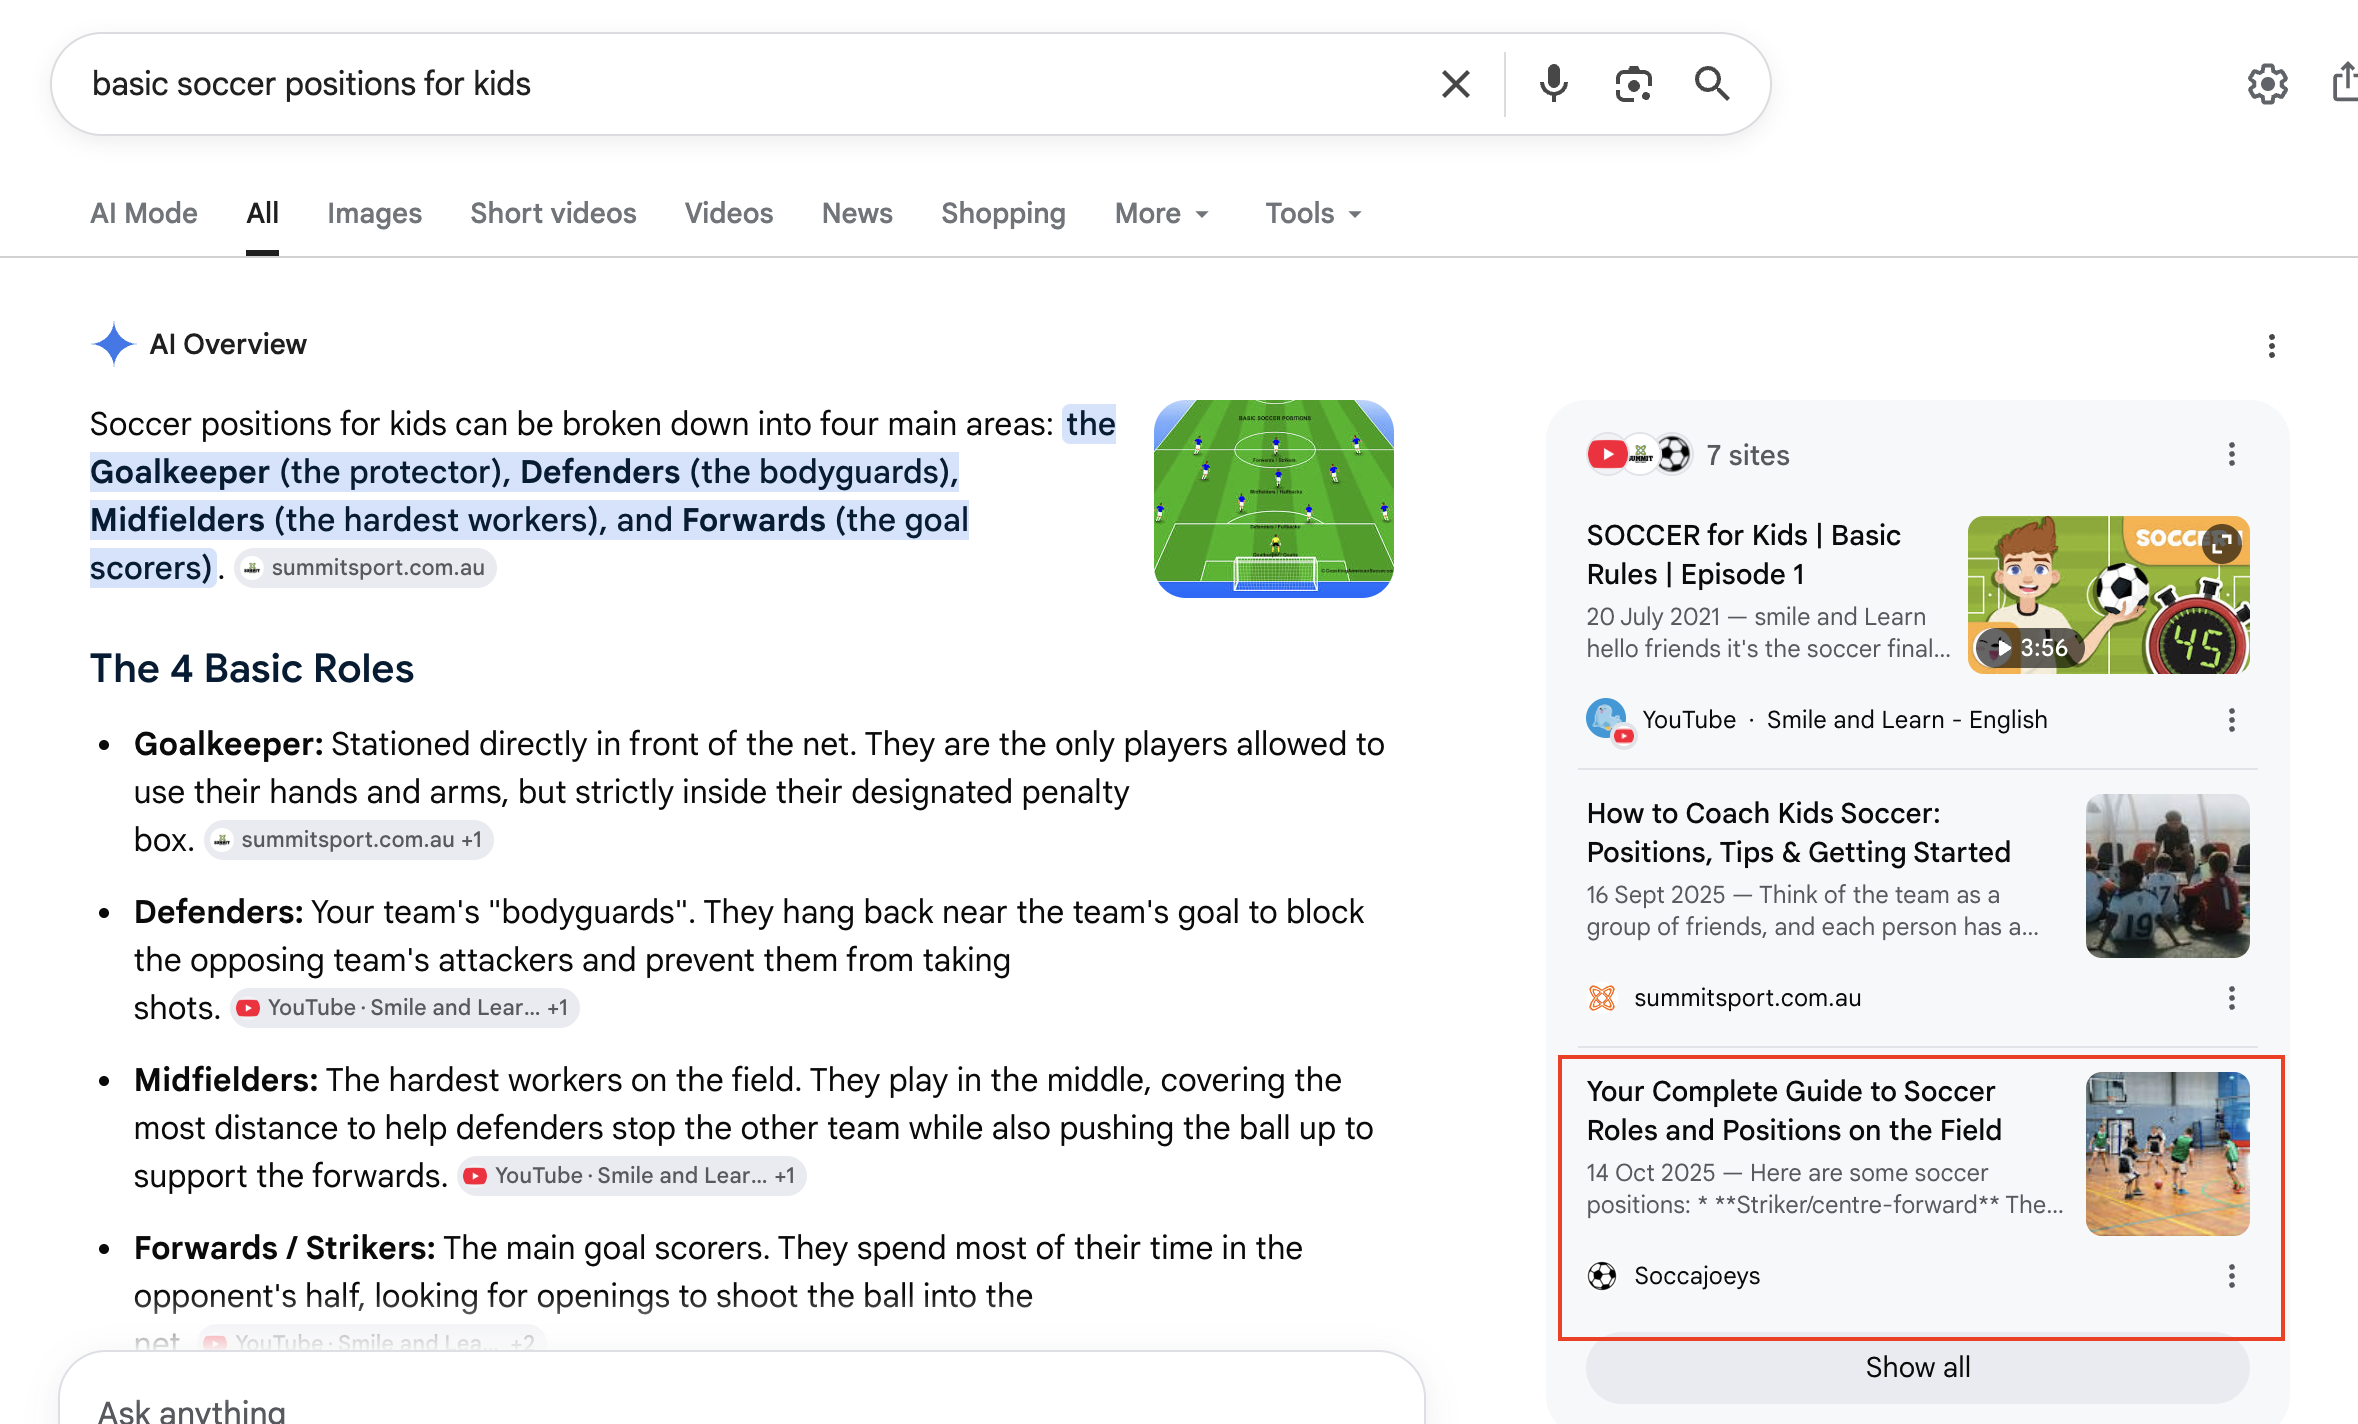Click YouTube citation chip under Defenders bullet
The height and width of the screenshot is (1424, 2358).
tap(405, 1008)
